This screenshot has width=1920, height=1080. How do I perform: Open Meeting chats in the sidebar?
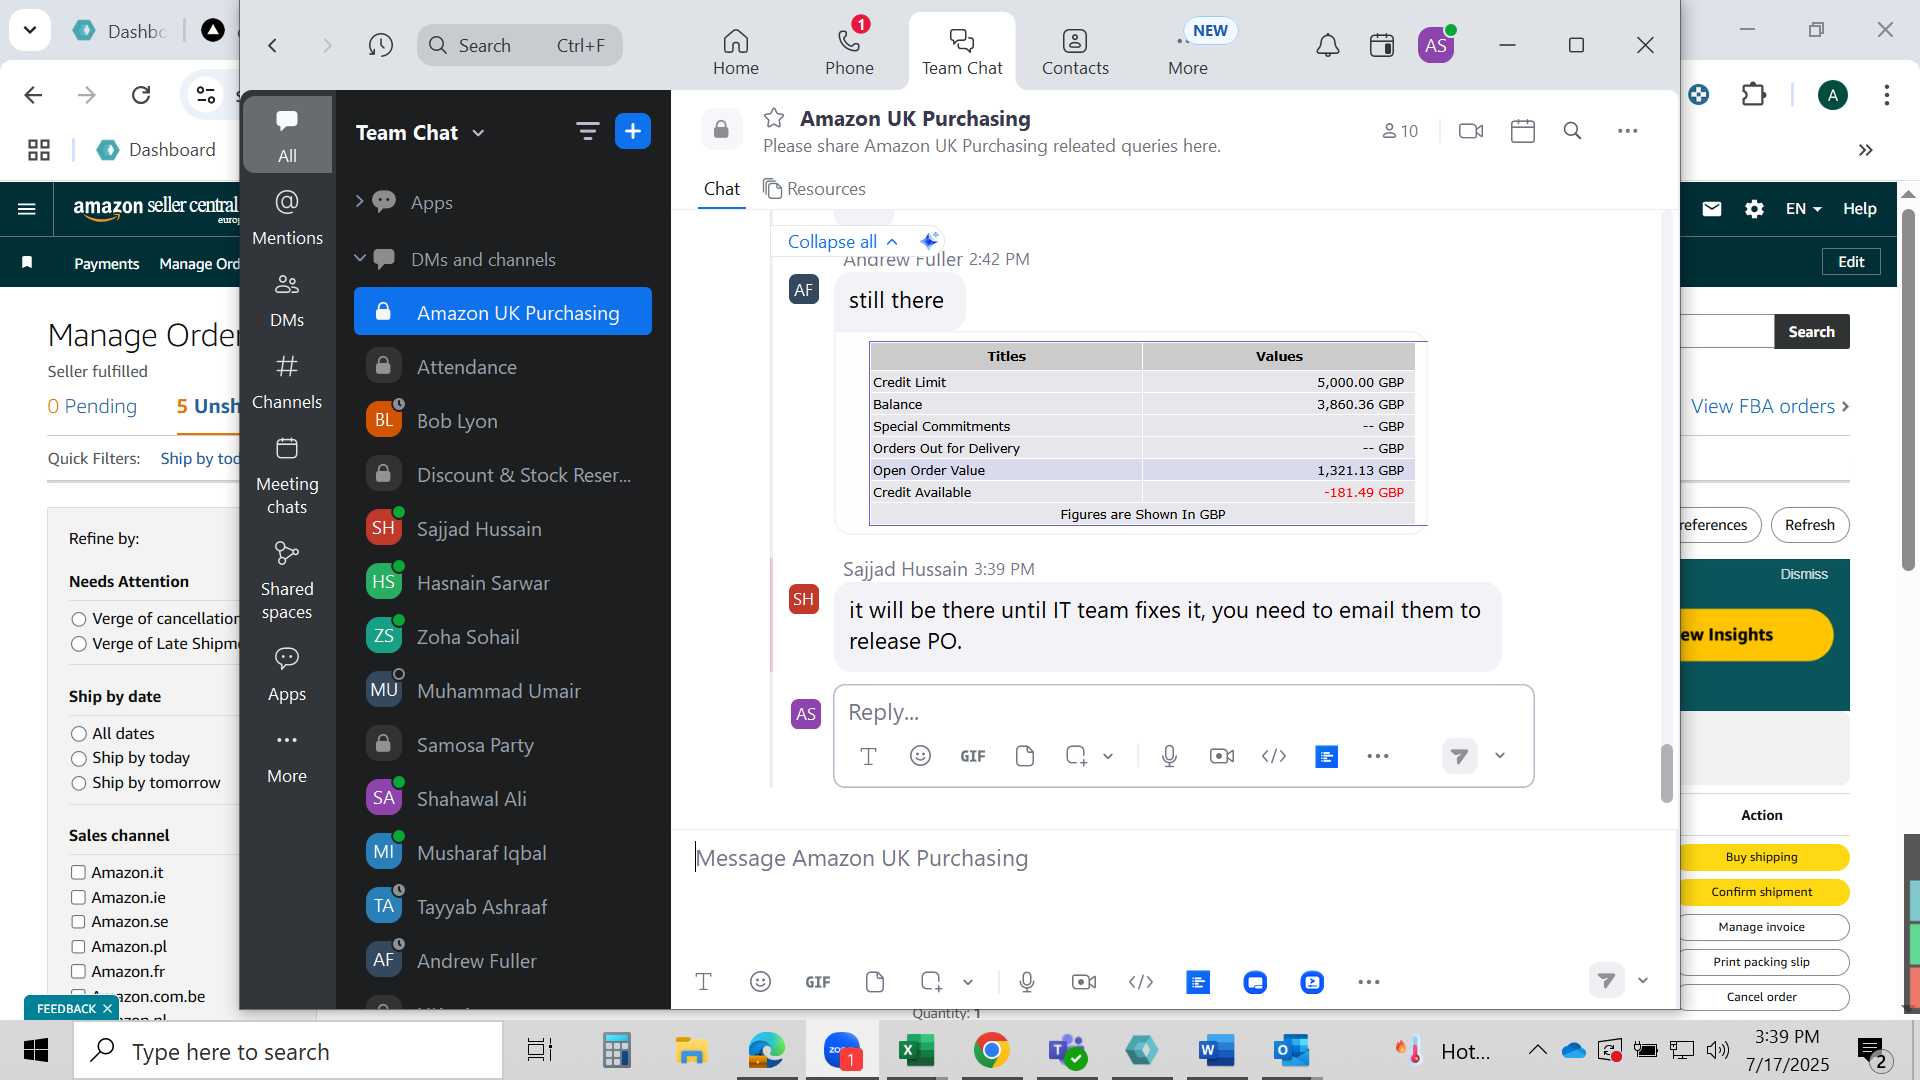point(287,474)
